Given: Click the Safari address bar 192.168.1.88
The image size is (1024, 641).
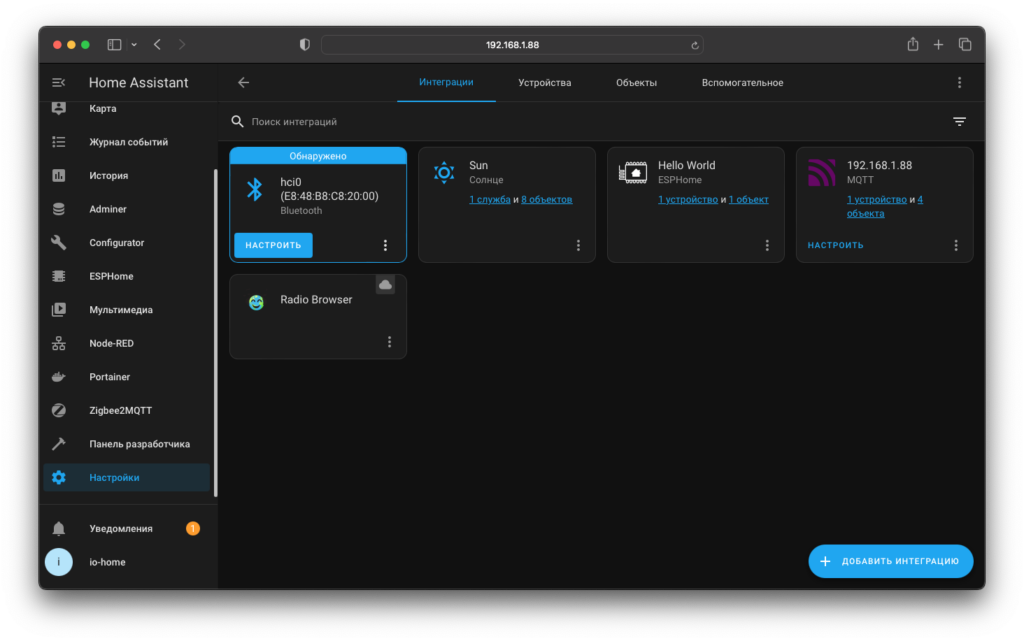Looking at the screenshot, I should (x=512, y=45).
